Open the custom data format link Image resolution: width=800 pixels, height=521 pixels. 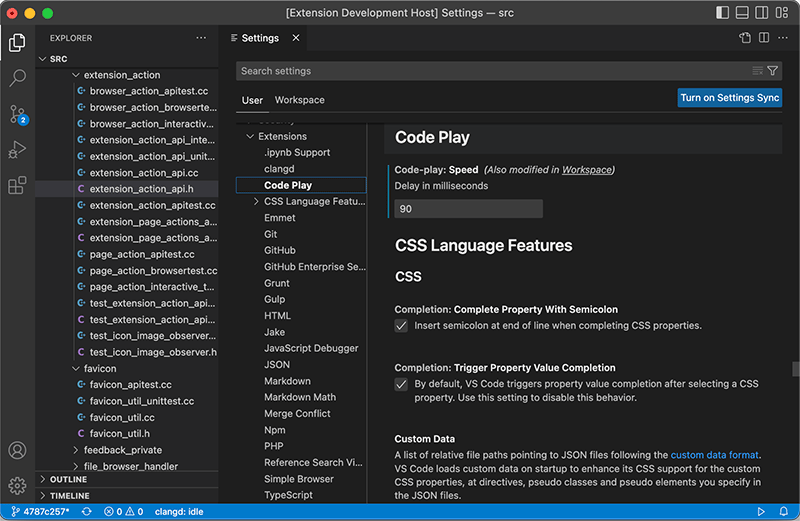(x=714, y=455)
